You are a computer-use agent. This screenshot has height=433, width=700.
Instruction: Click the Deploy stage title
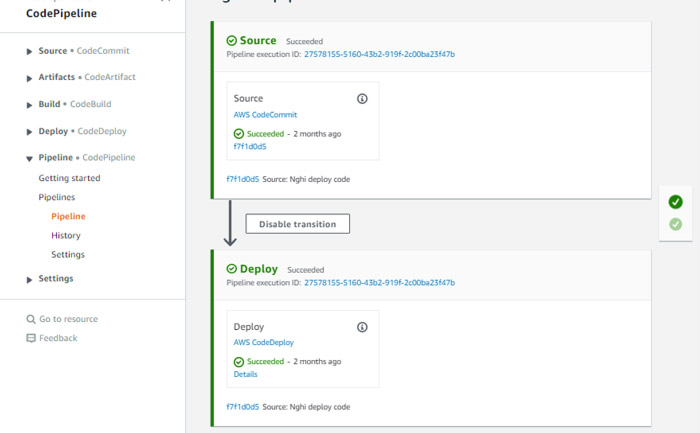tap(259, 269)
